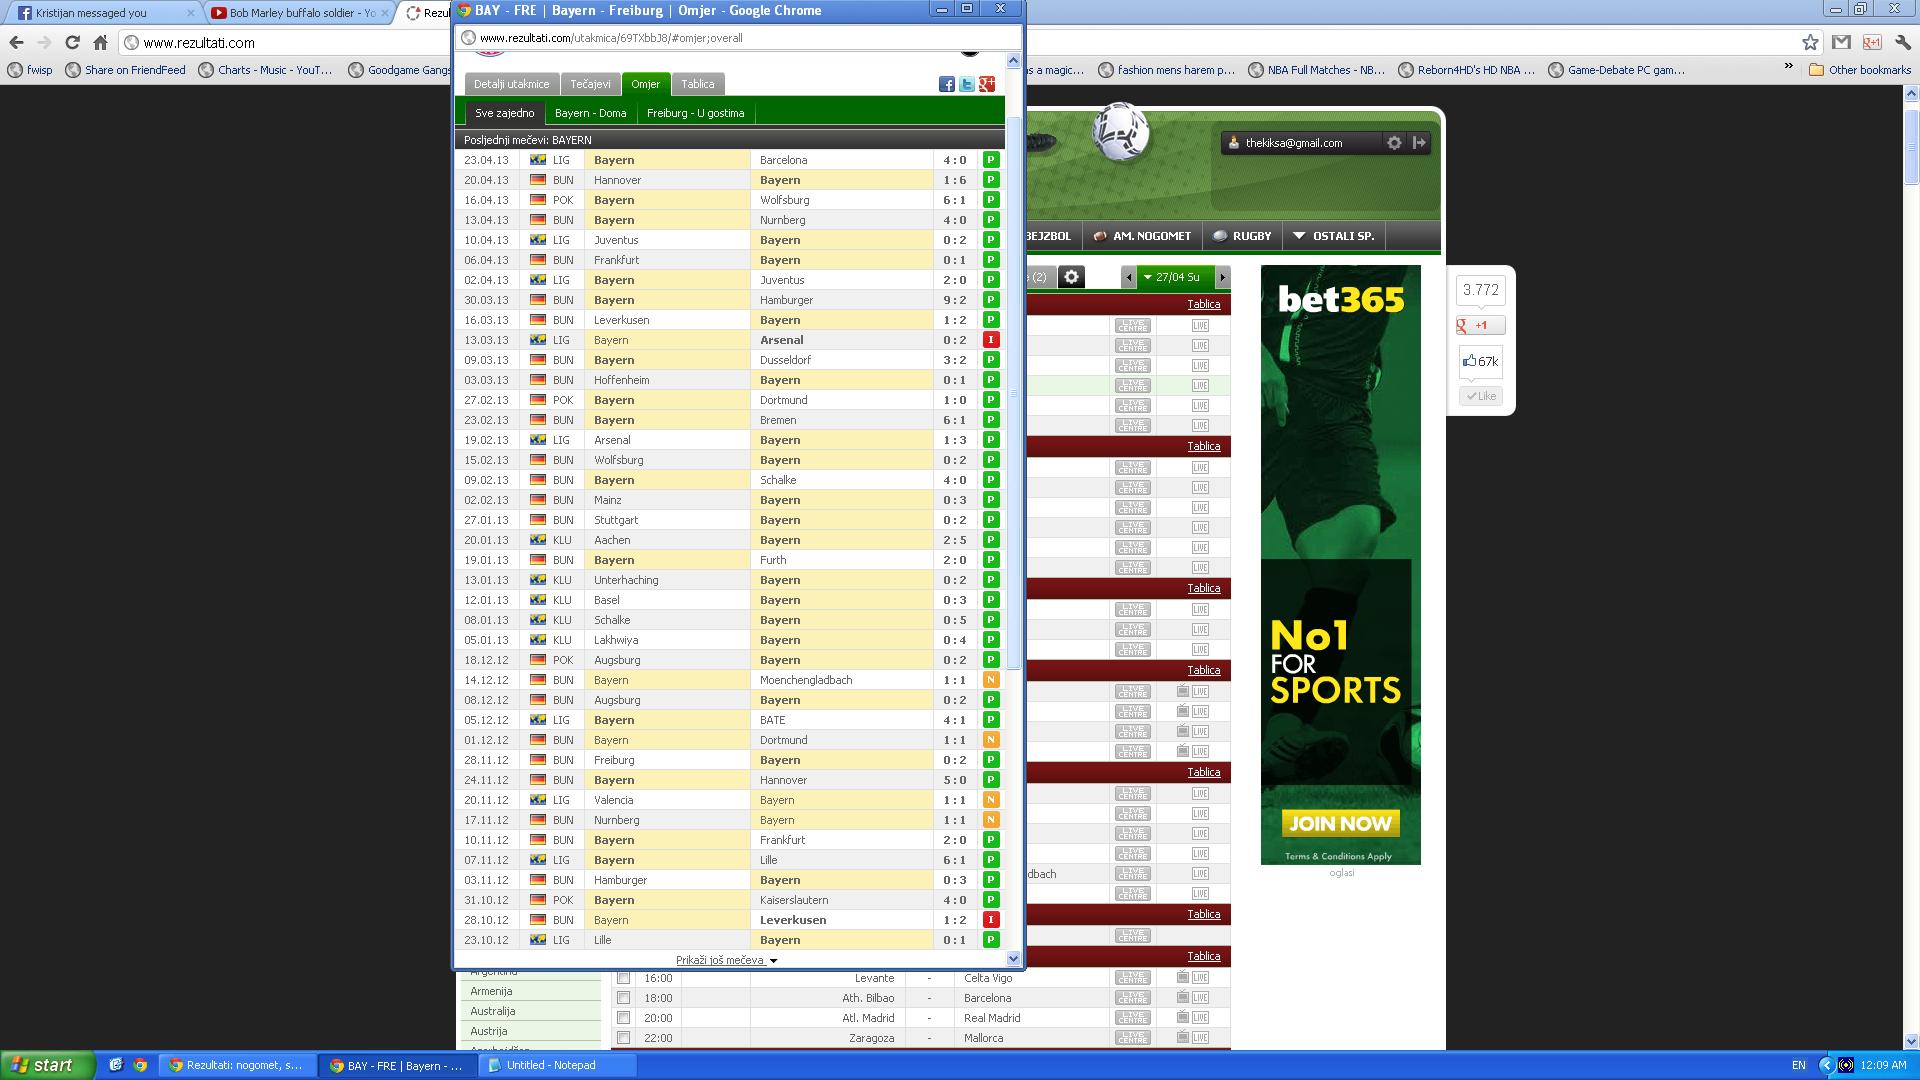1920x1080 pixels.
Task: Tick checkbox for Levante vs Celta Vigo
Action: click(623, 978)
